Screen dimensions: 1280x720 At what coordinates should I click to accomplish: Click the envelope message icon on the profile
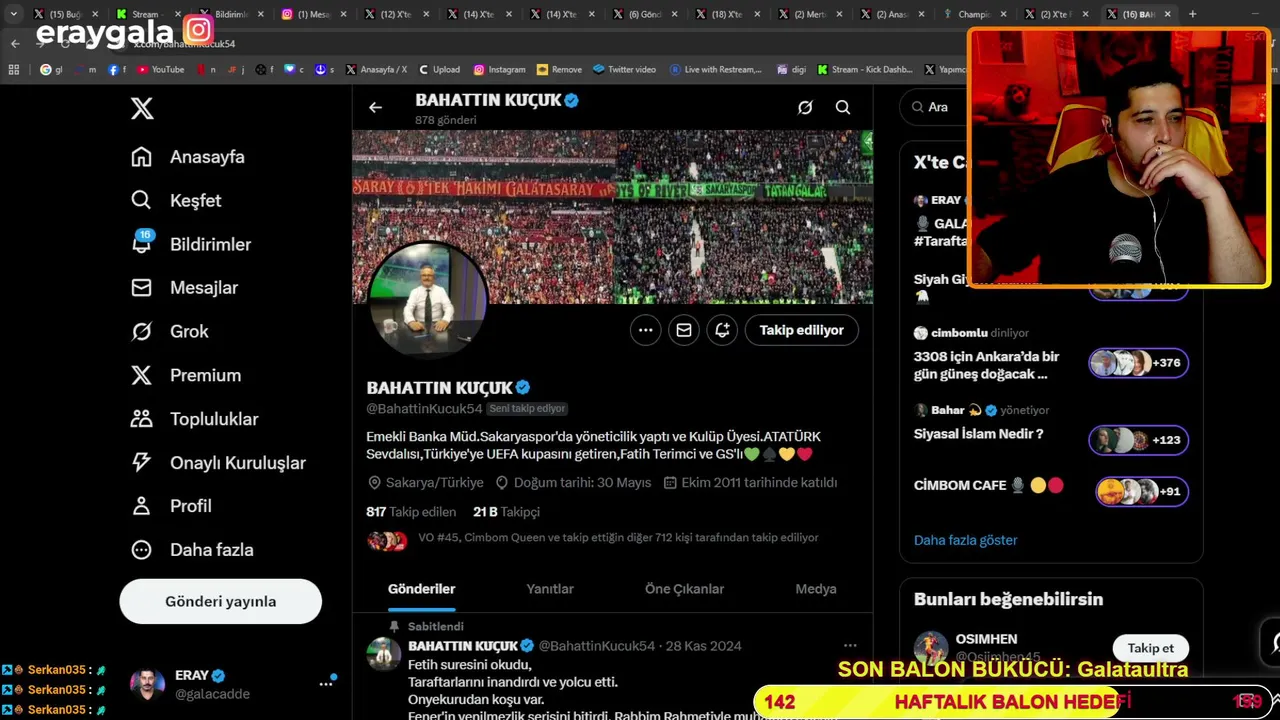click(x=684, y=330)
